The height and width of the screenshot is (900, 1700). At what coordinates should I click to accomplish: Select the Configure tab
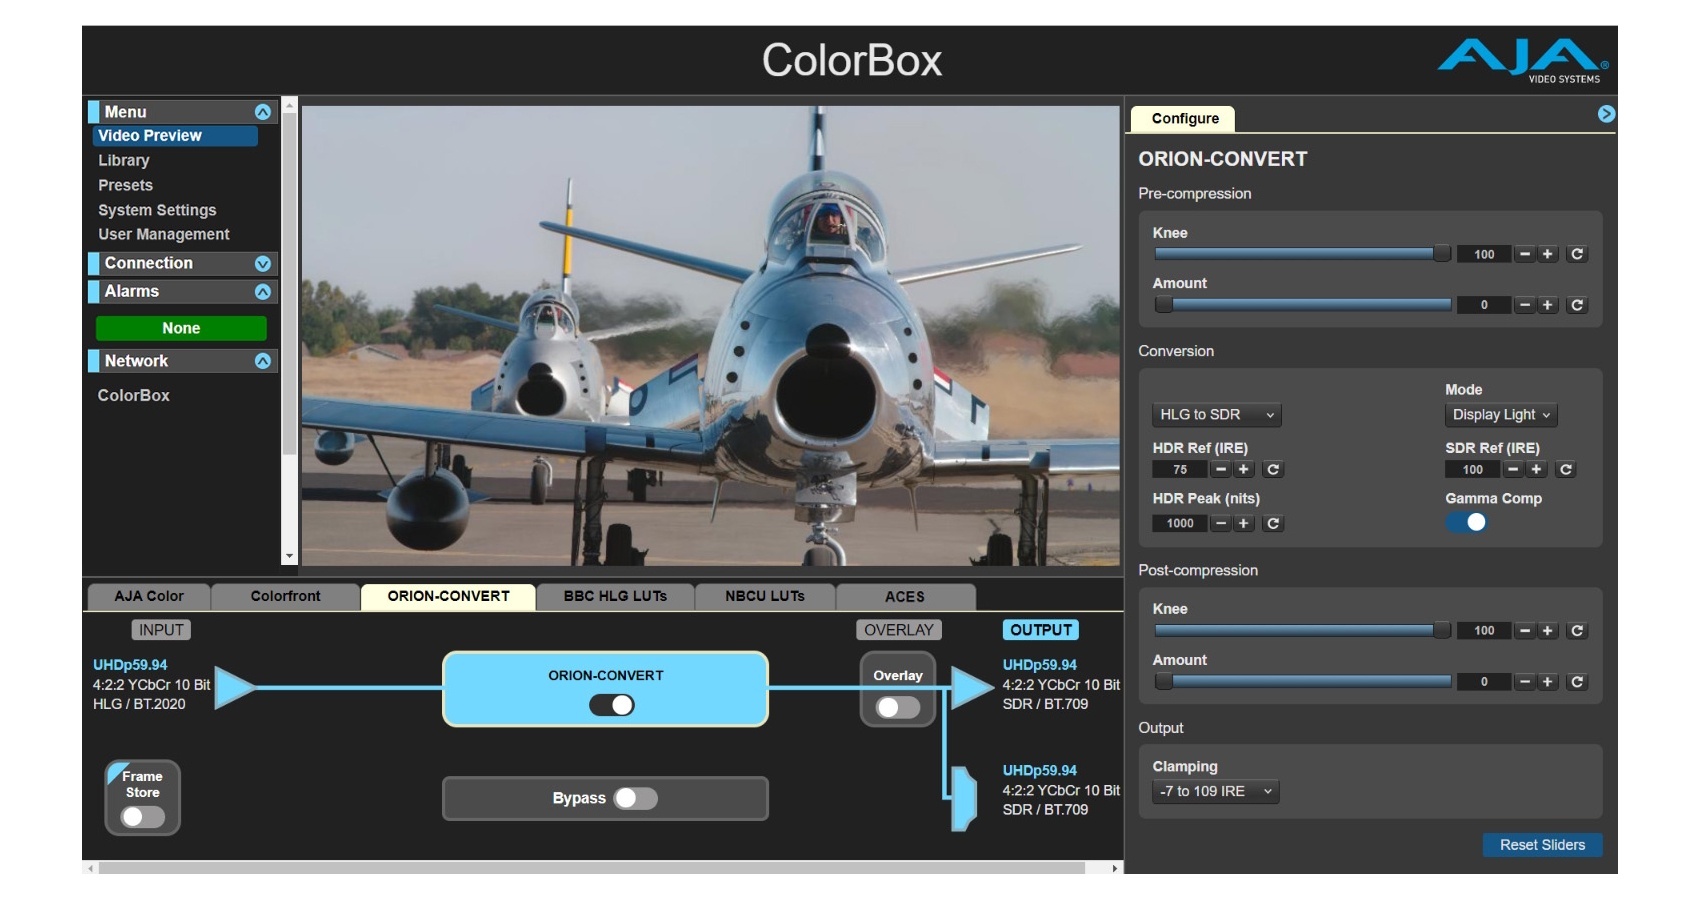click(x=1185, y=119)
